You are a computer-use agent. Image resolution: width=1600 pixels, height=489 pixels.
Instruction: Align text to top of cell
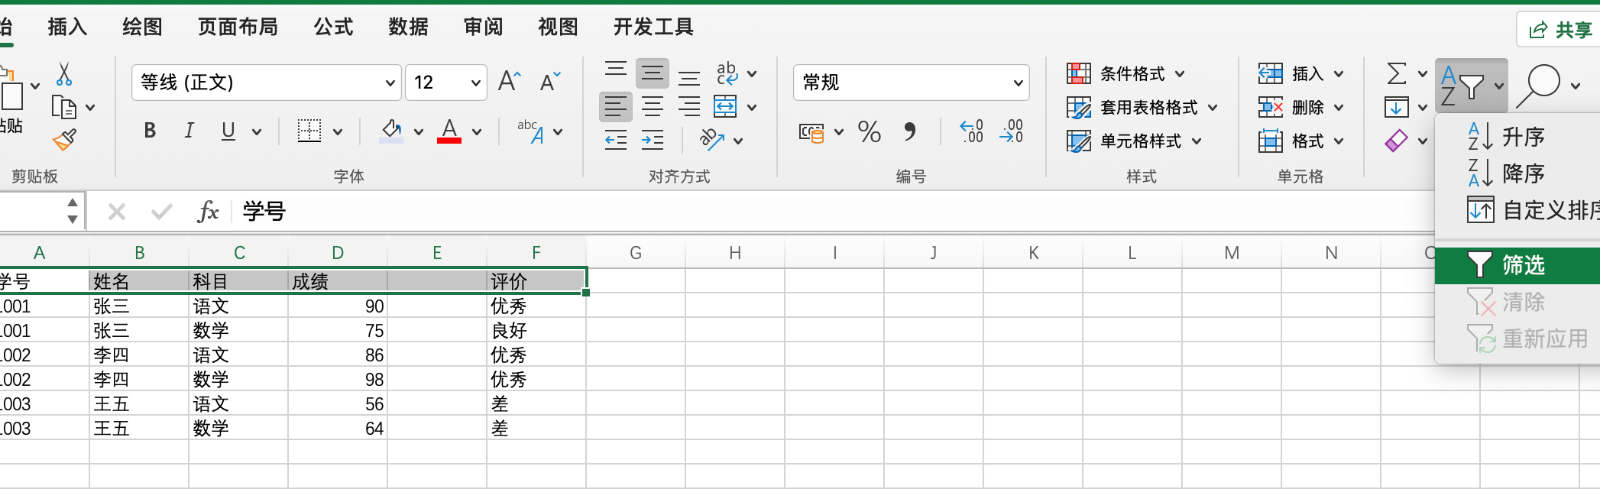(x=616, y=72)
